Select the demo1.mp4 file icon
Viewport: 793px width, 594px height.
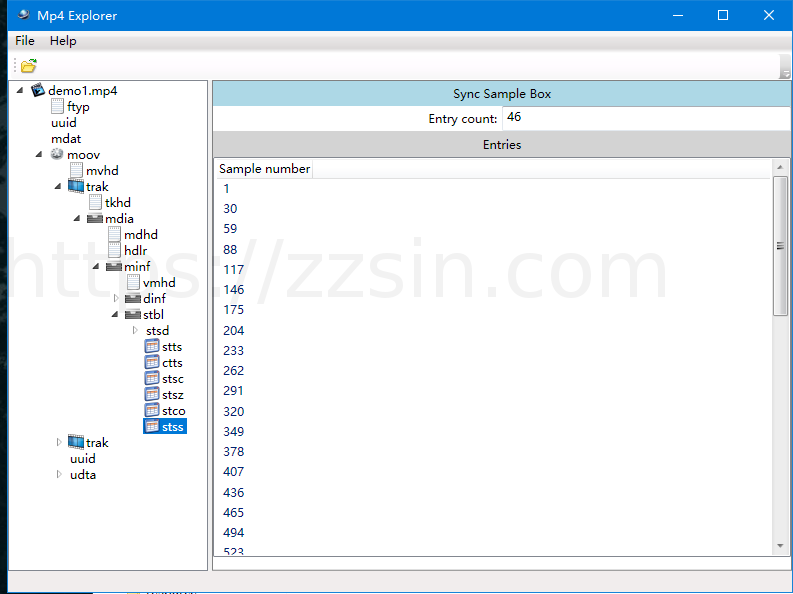38,91
